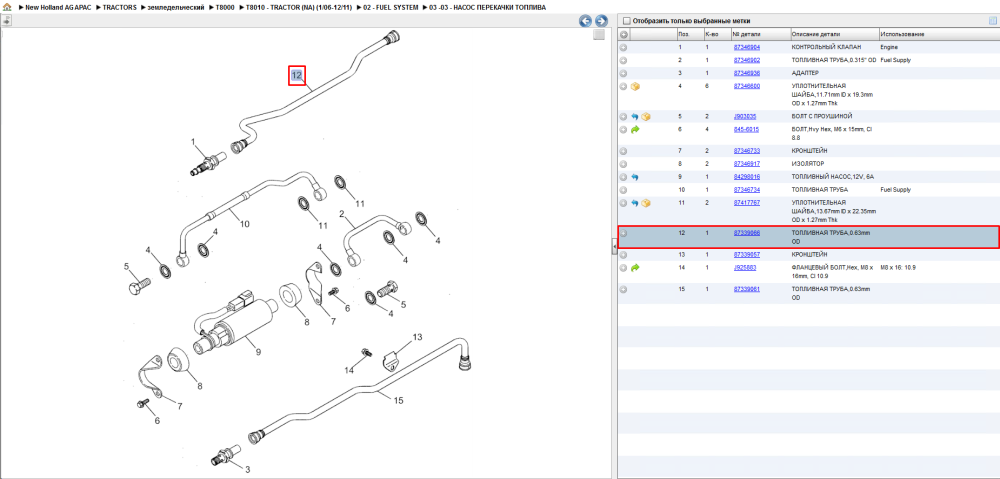
Task: Click circle icon for ТОПЛИВНЫЙ НАСОС row
Action: tap(624, 177)
